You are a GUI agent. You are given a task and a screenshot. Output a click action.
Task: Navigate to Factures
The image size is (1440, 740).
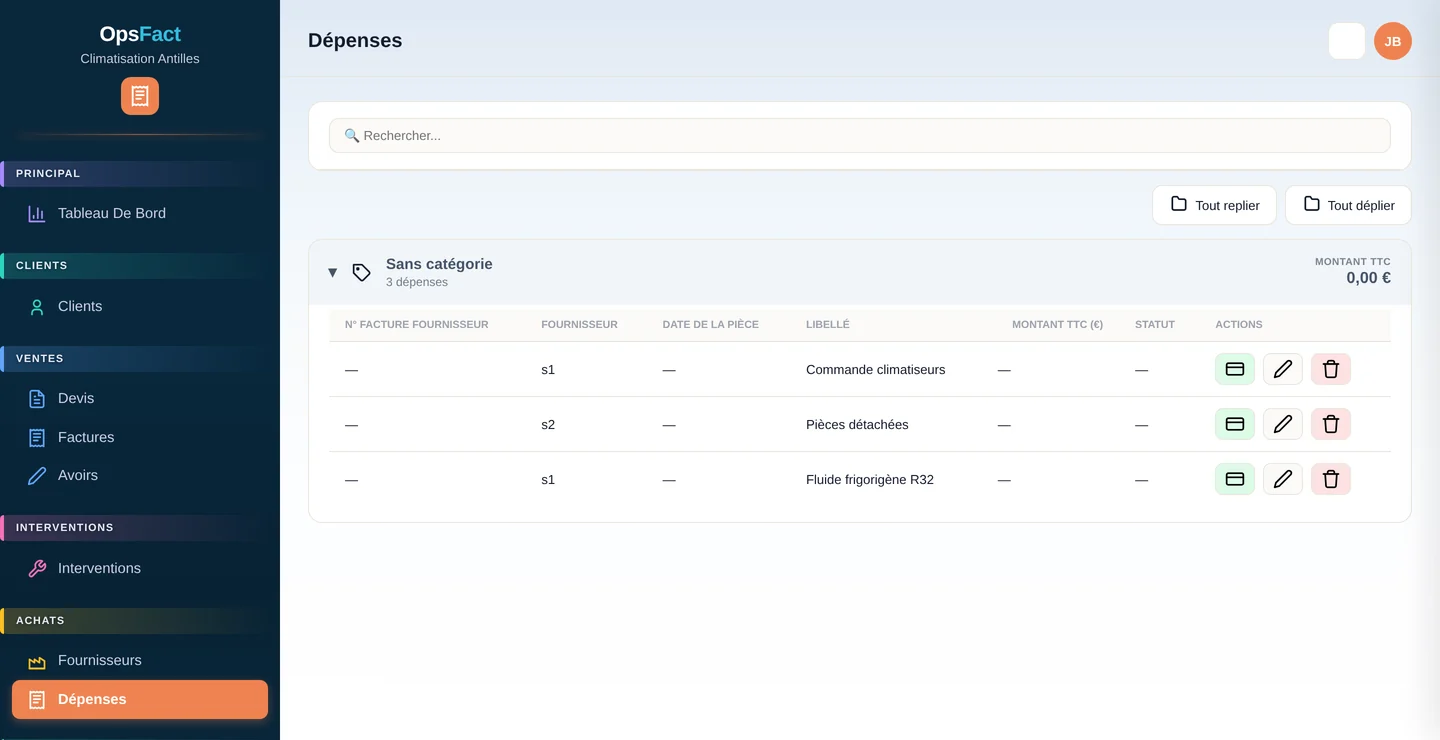pos(140,437)
